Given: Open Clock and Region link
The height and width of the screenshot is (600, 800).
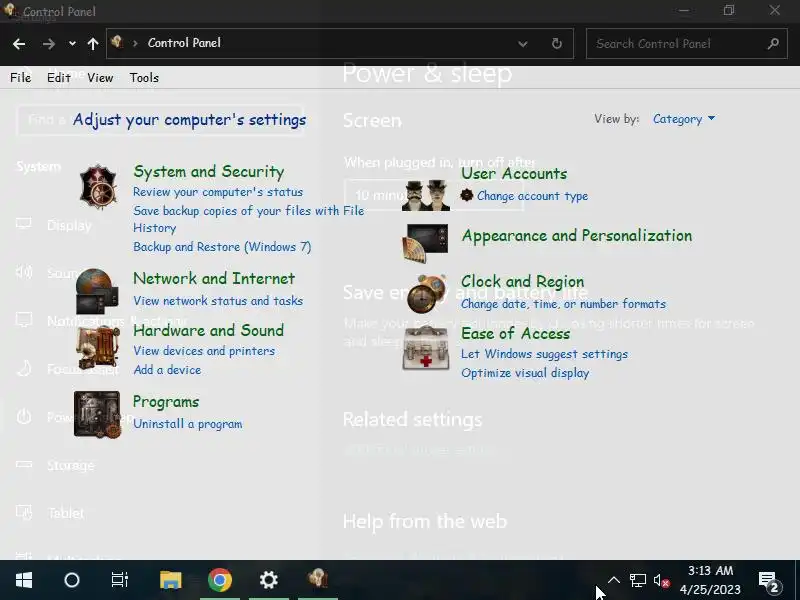Looking at the screenshot, I should pyautogui.click(x=522, y=282).
